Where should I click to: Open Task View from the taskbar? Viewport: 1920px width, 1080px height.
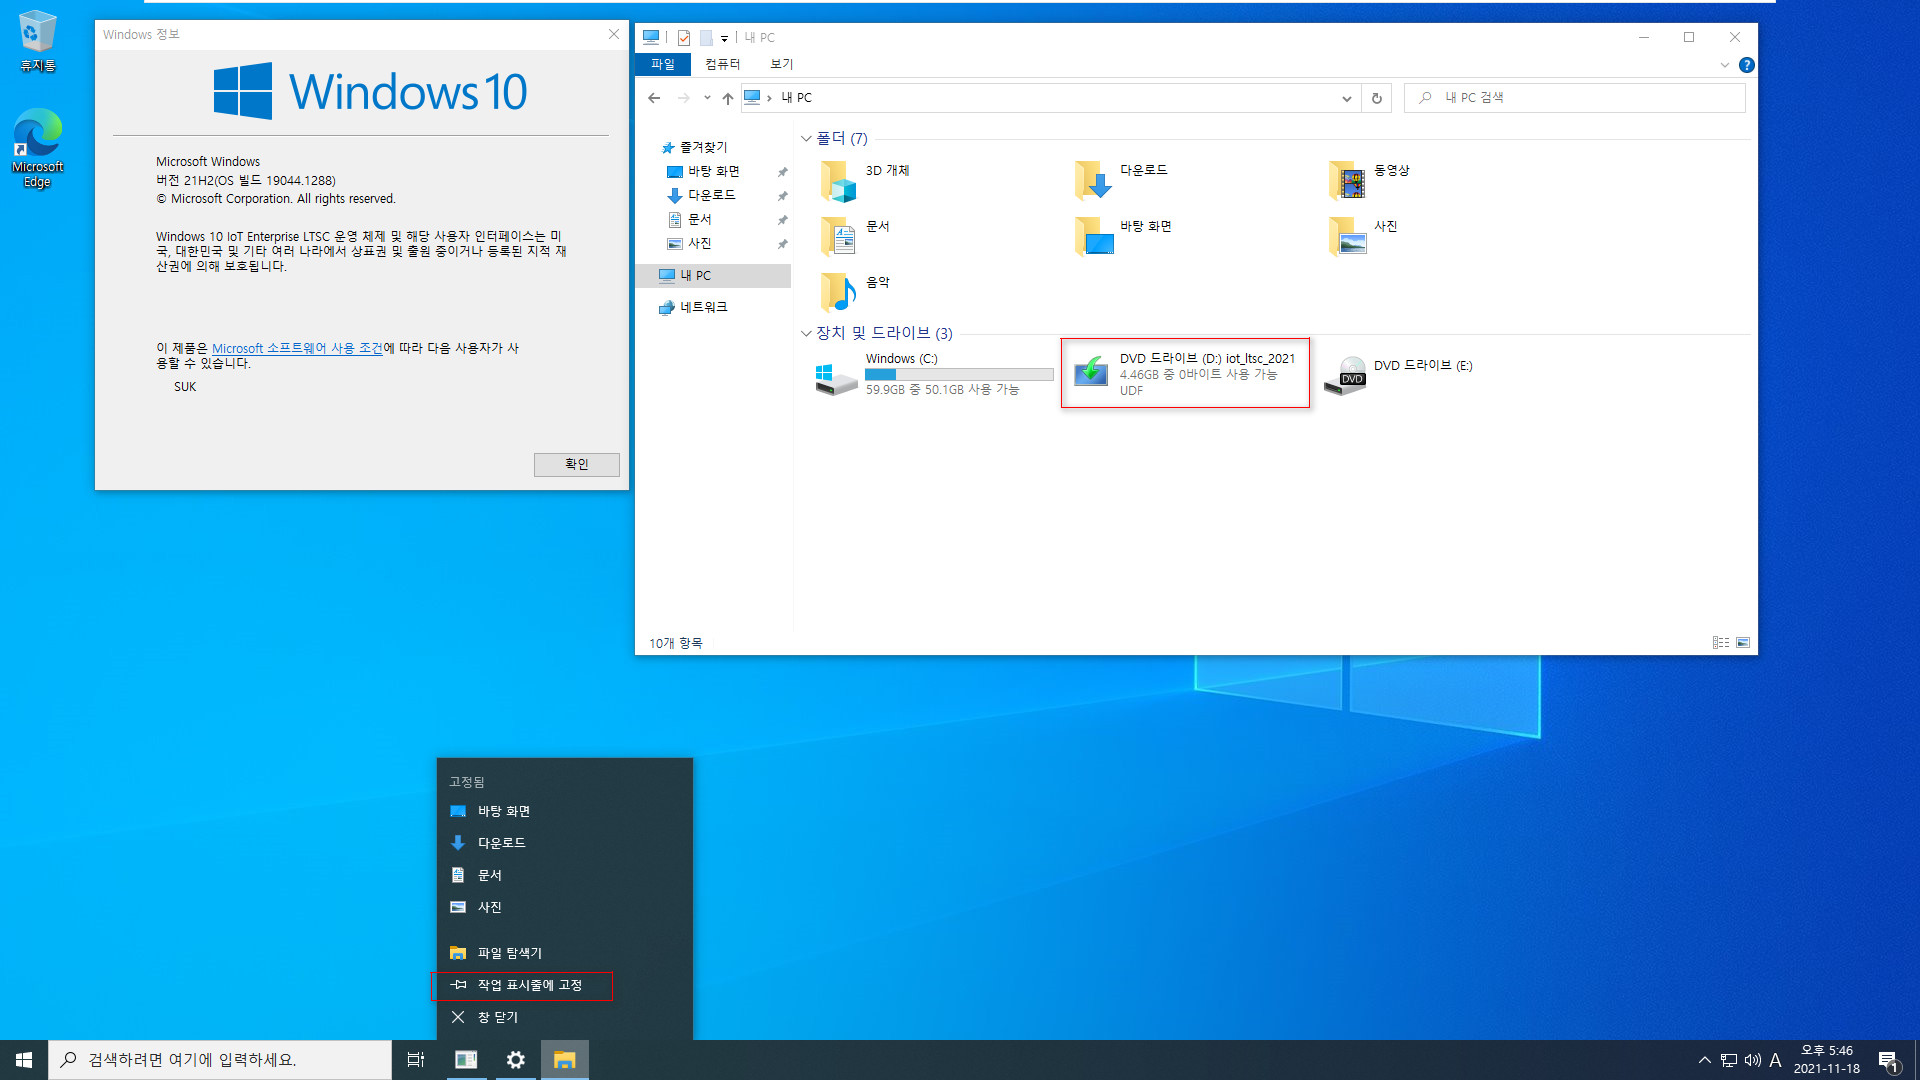point(415,1059)
